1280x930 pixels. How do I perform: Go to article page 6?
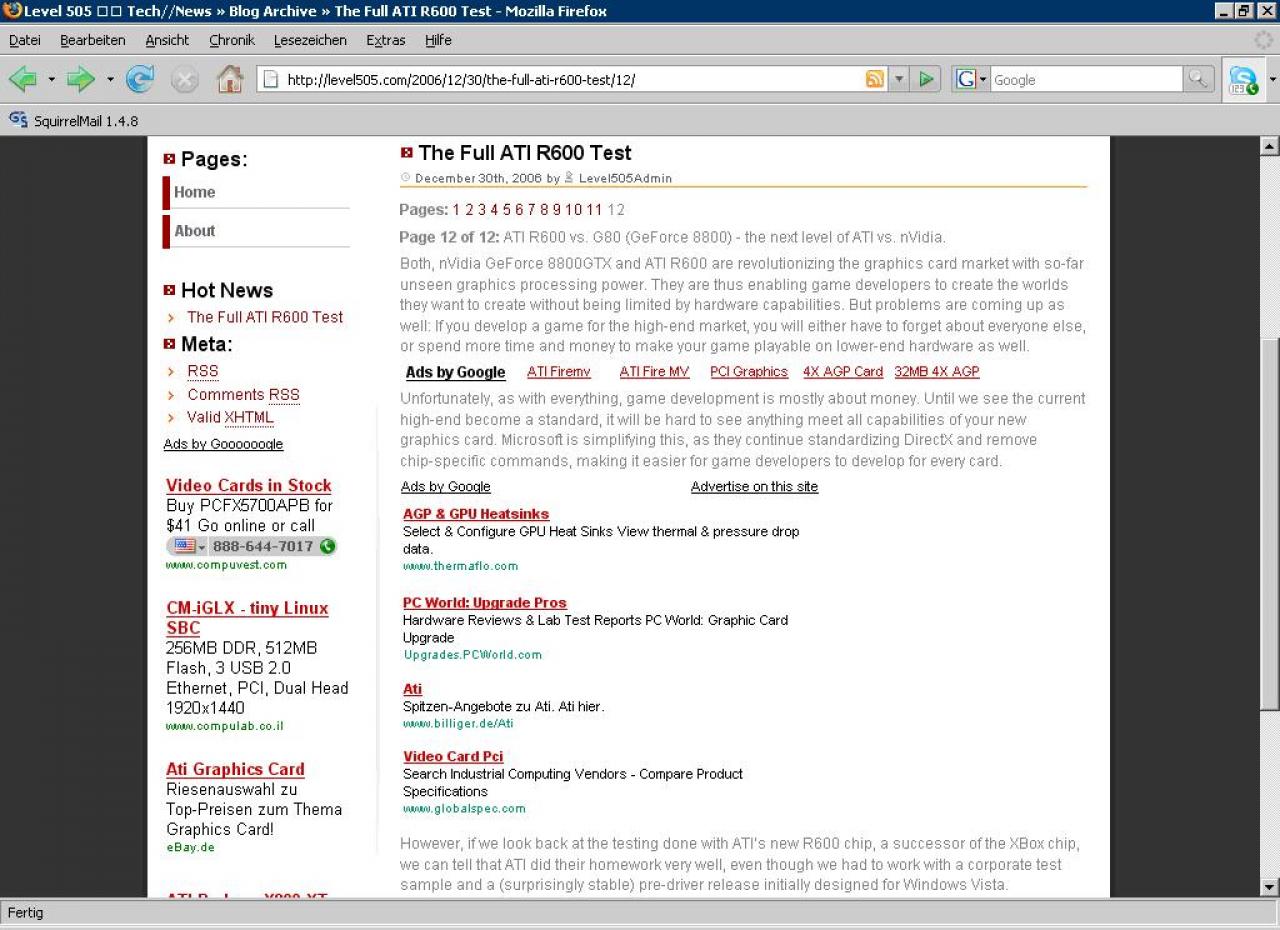pyautogui.click(x=519, y=210)
